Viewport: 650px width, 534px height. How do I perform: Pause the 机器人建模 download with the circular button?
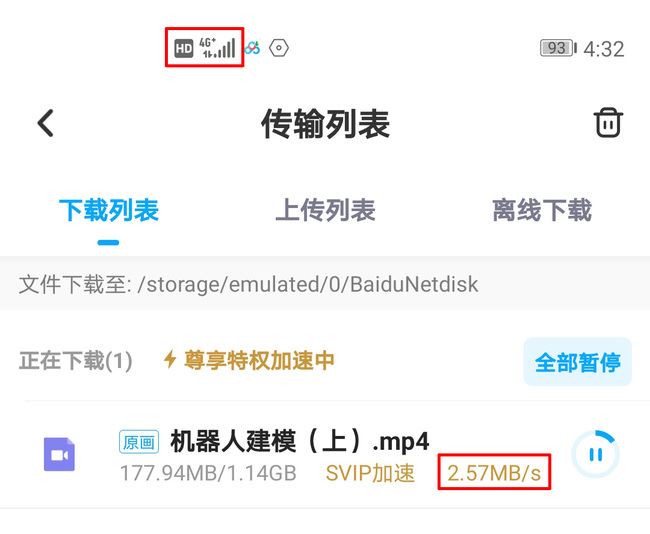point(596,454)
